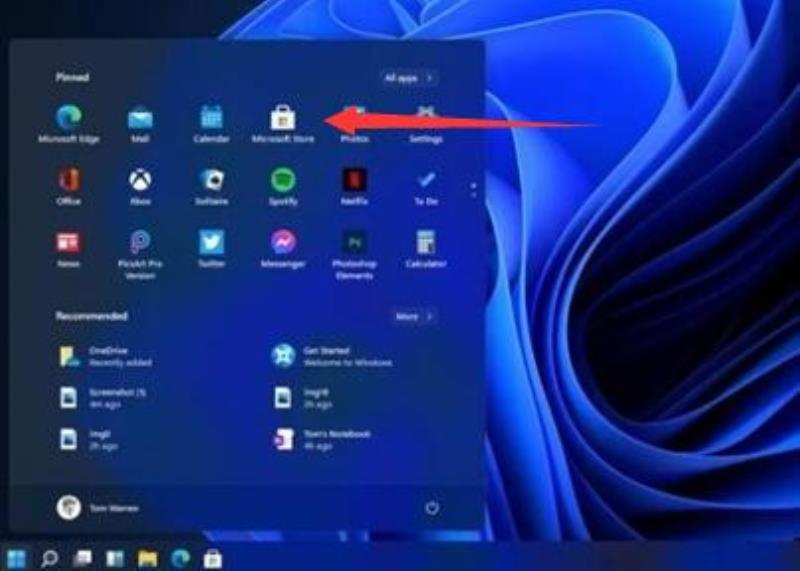
Task: Open the Calculator app
Action: tap(426, 250)
